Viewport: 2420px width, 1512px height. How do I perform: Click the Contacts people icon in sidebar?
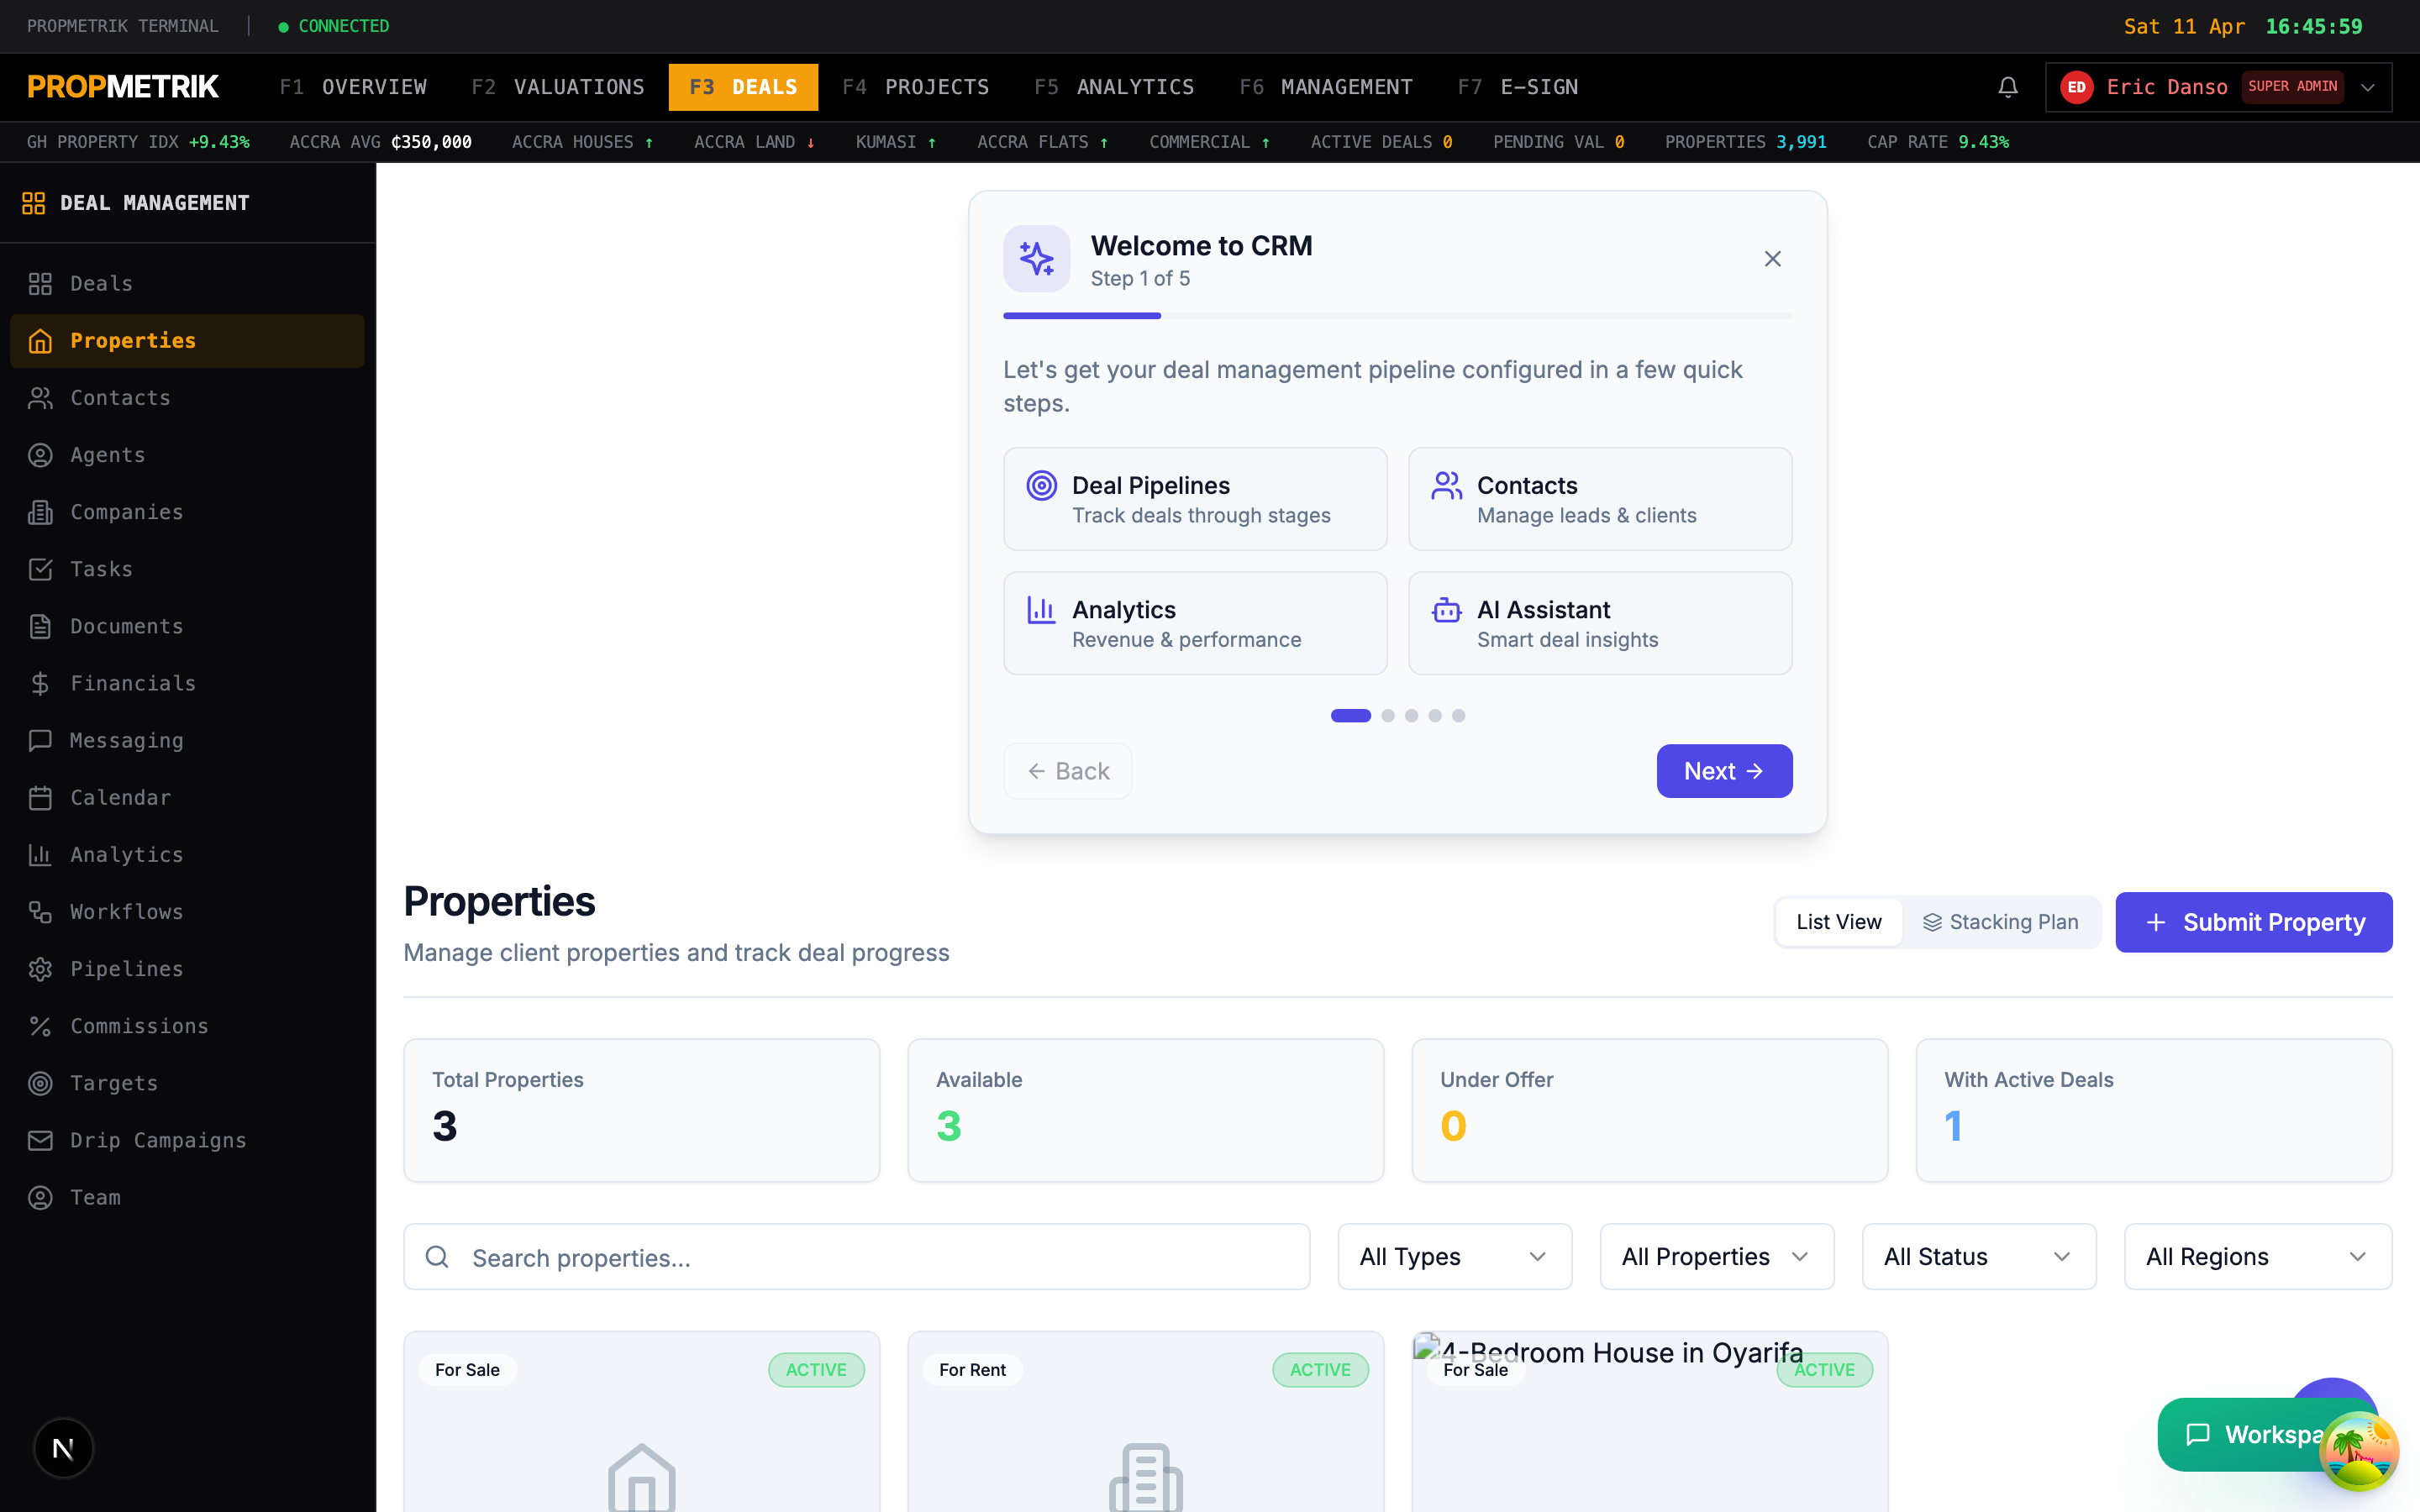click(x=40, y=398)
